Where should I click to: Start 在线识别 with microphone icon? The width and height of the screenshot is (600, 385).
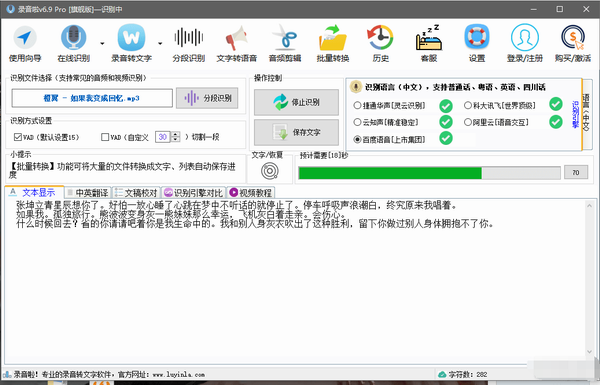[x=73, y=43]
